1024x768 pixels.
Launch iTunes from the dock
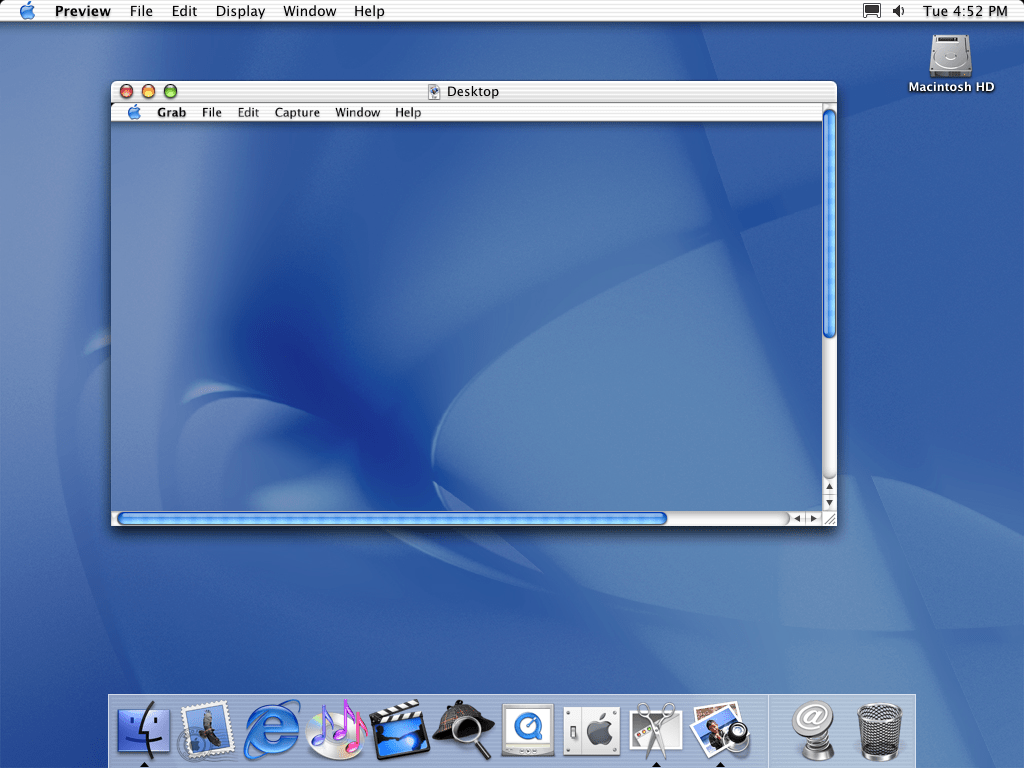[x=336, y=729]
